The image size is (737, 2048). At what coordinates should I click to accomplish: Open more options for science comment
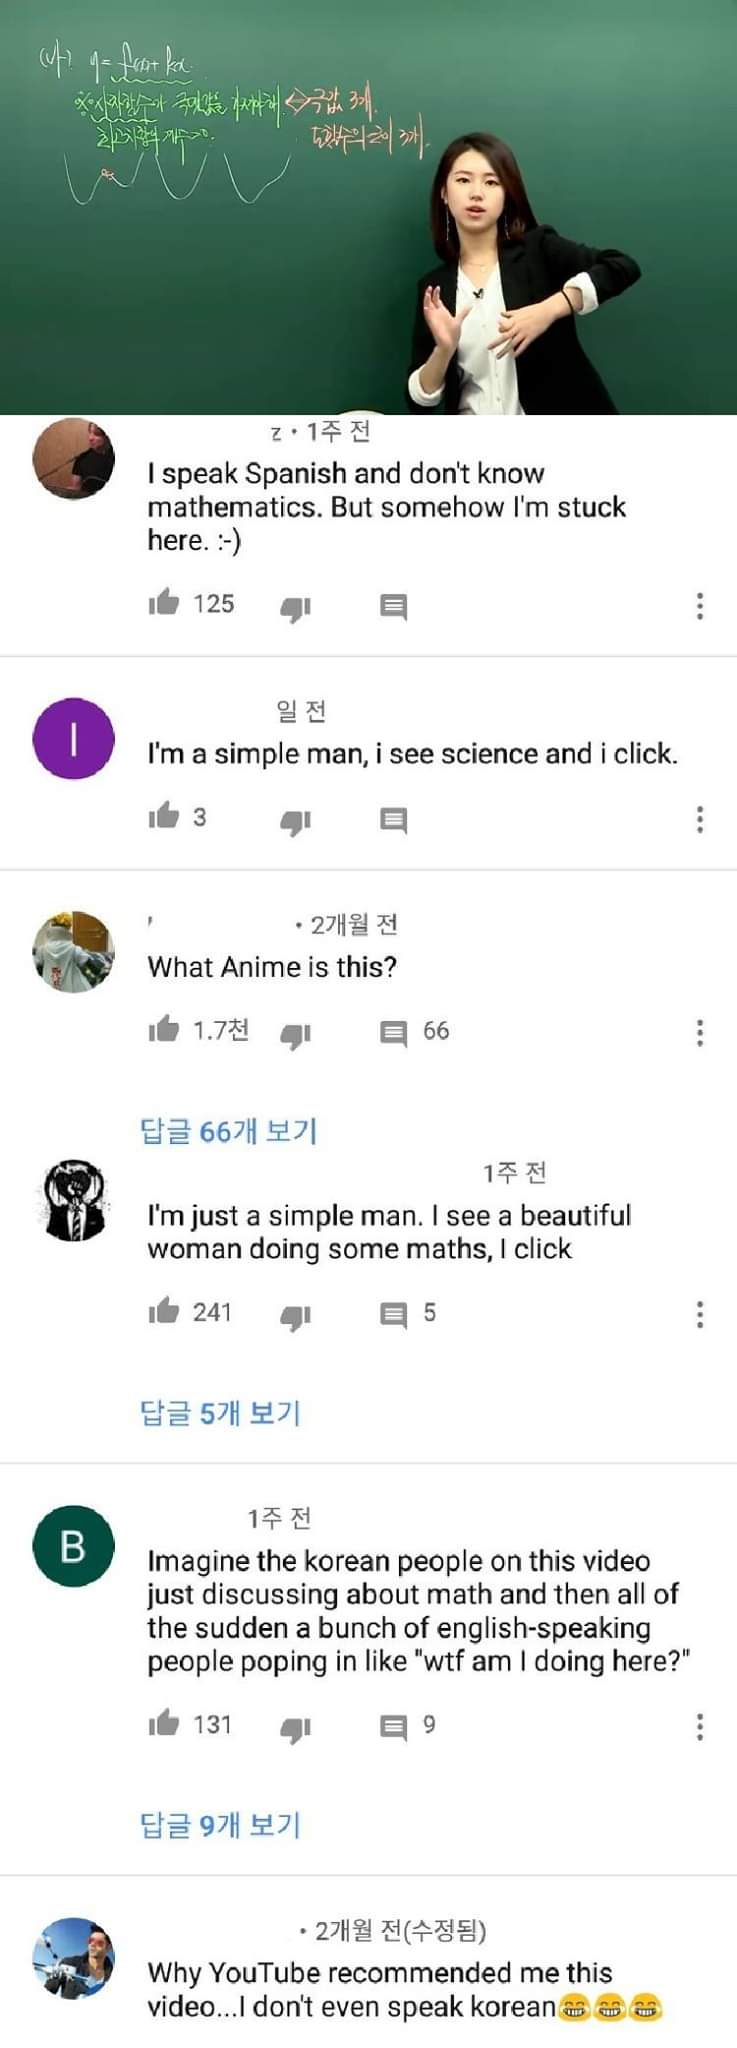700,819
